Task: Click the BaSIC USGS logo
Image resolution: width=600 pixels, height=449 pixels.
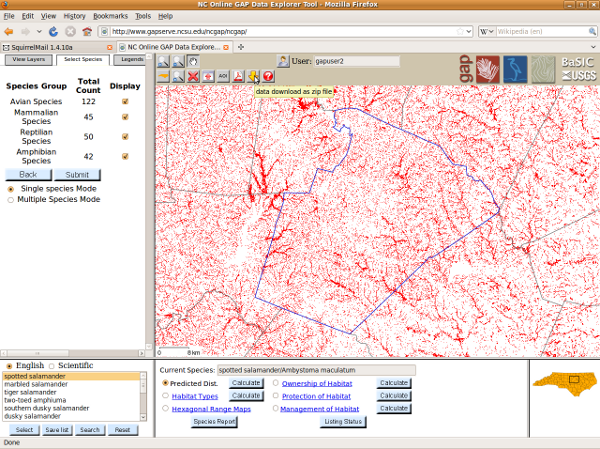Action: tap(579, 69)
